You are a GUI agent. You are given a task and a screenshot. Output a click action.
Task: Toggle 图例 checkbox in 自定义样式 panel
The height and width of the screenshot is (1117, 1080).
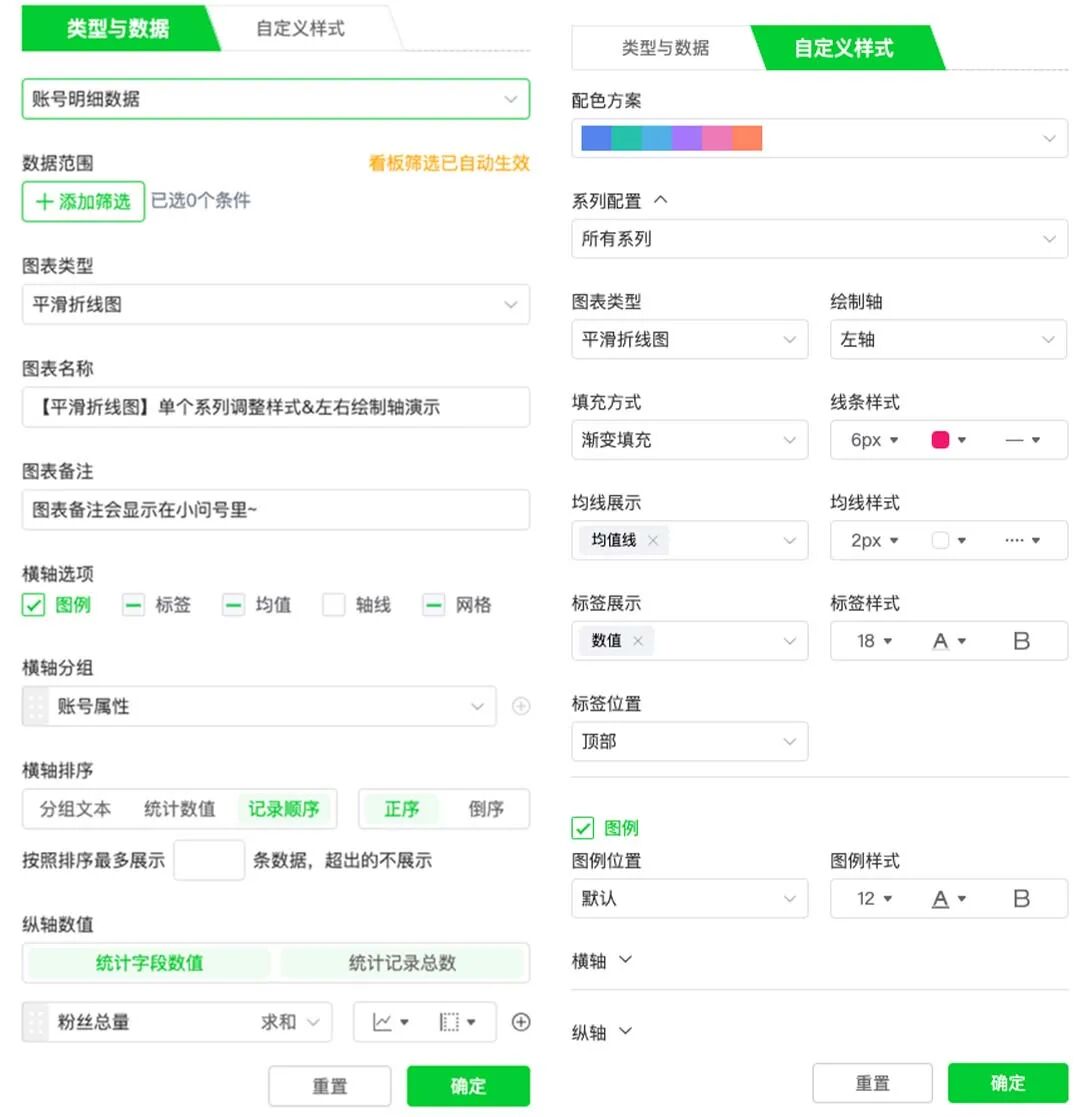click(x=582, y=828)
